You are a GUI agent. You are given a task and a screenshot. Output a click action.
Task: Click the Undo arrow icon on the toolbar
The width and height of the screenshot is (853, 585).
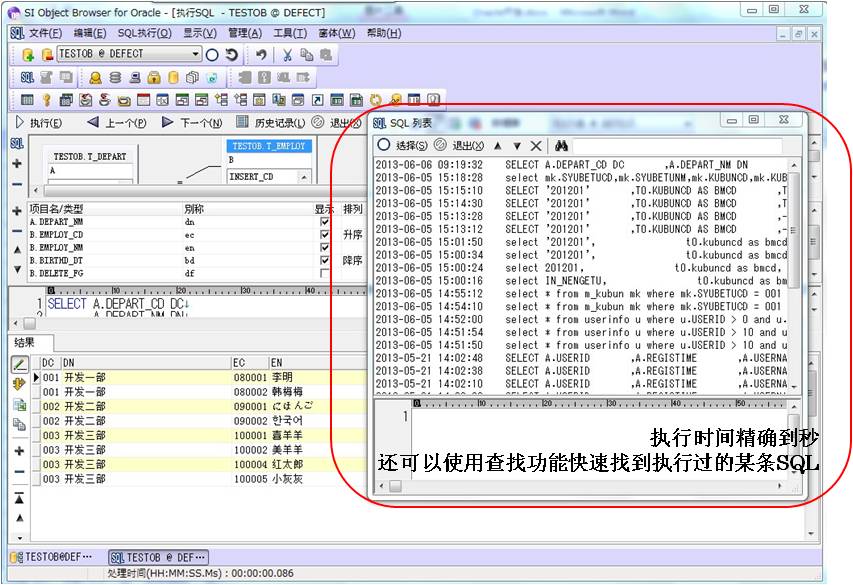point(262,53)
